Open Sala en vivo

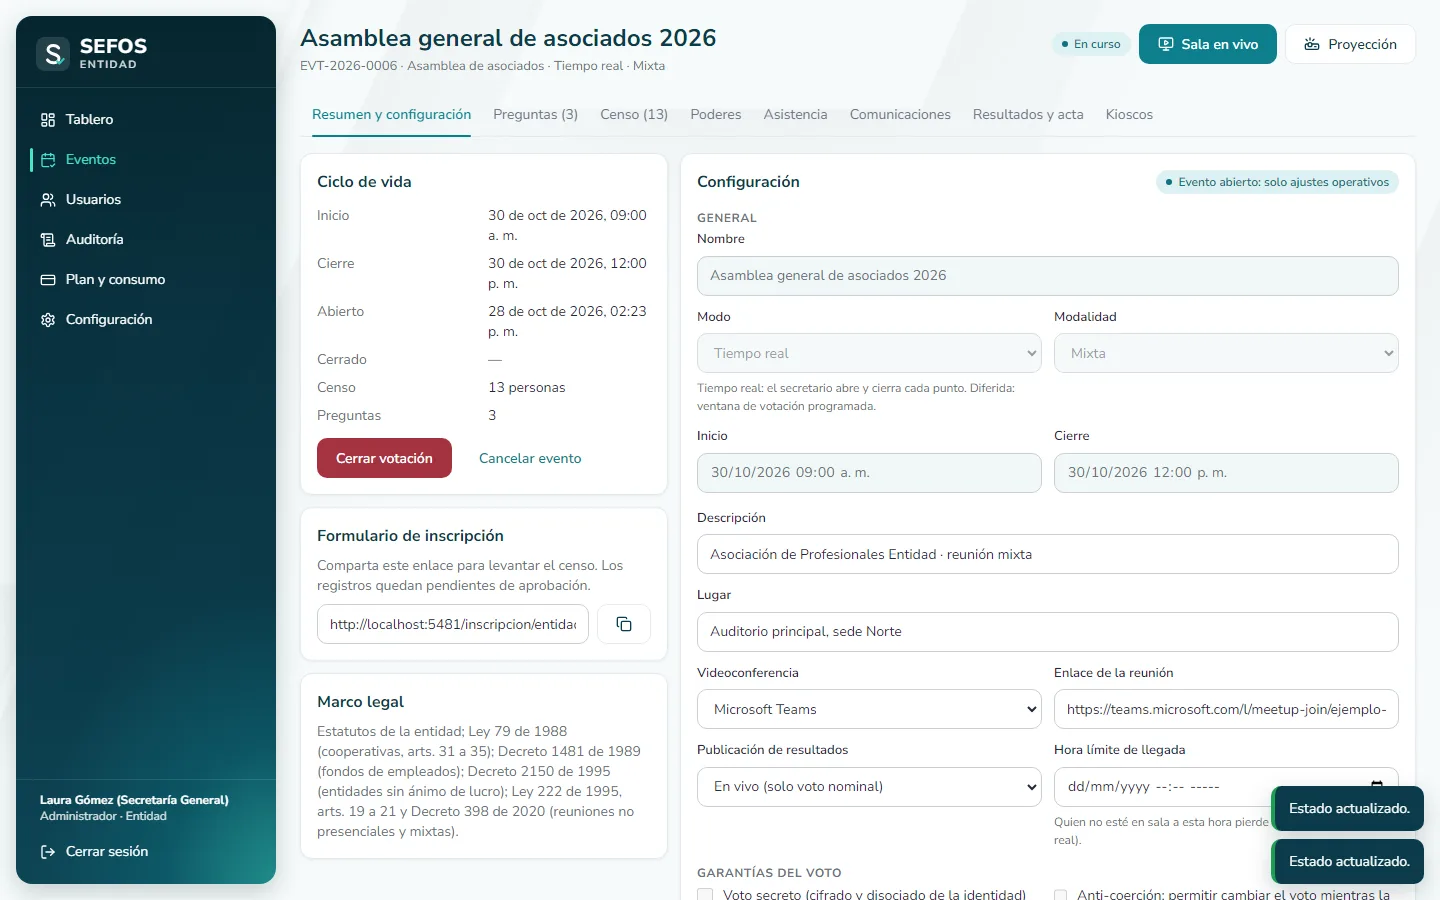tap(1207, 44)
